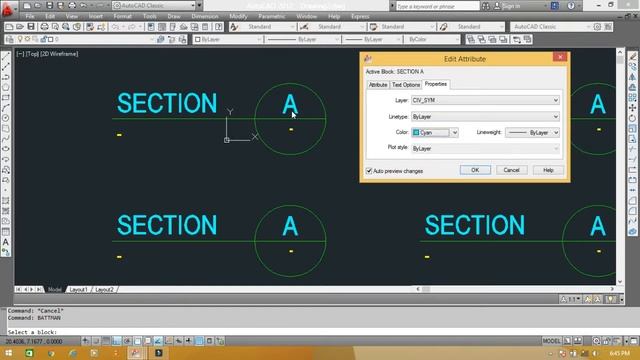Click Sign In in the title bar
Screen dimensions: 640x360
point(511,6)
